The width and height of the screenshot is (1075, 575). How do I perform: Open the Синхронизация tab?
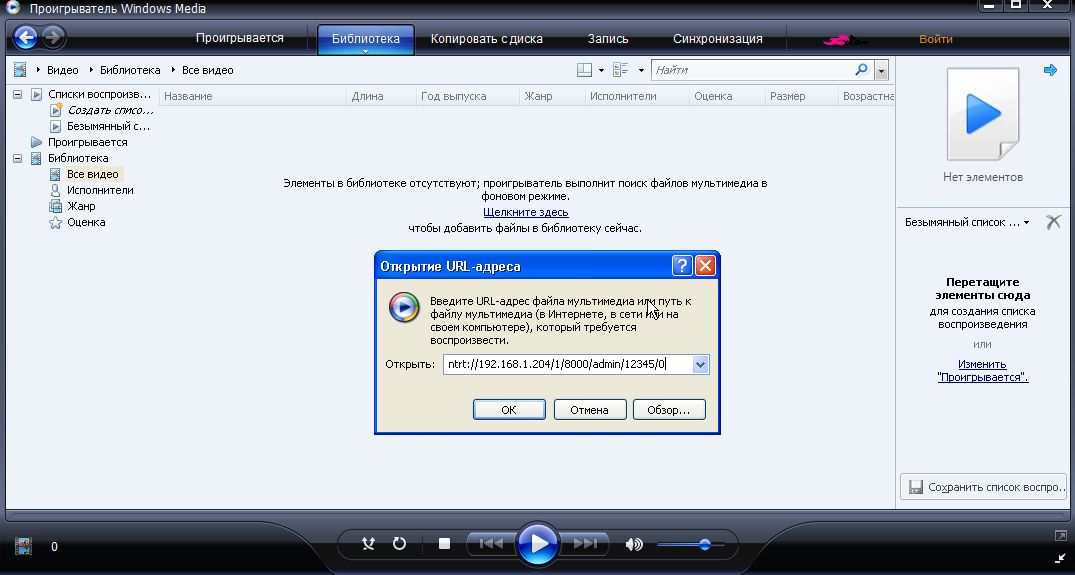[x=718, y=38]
